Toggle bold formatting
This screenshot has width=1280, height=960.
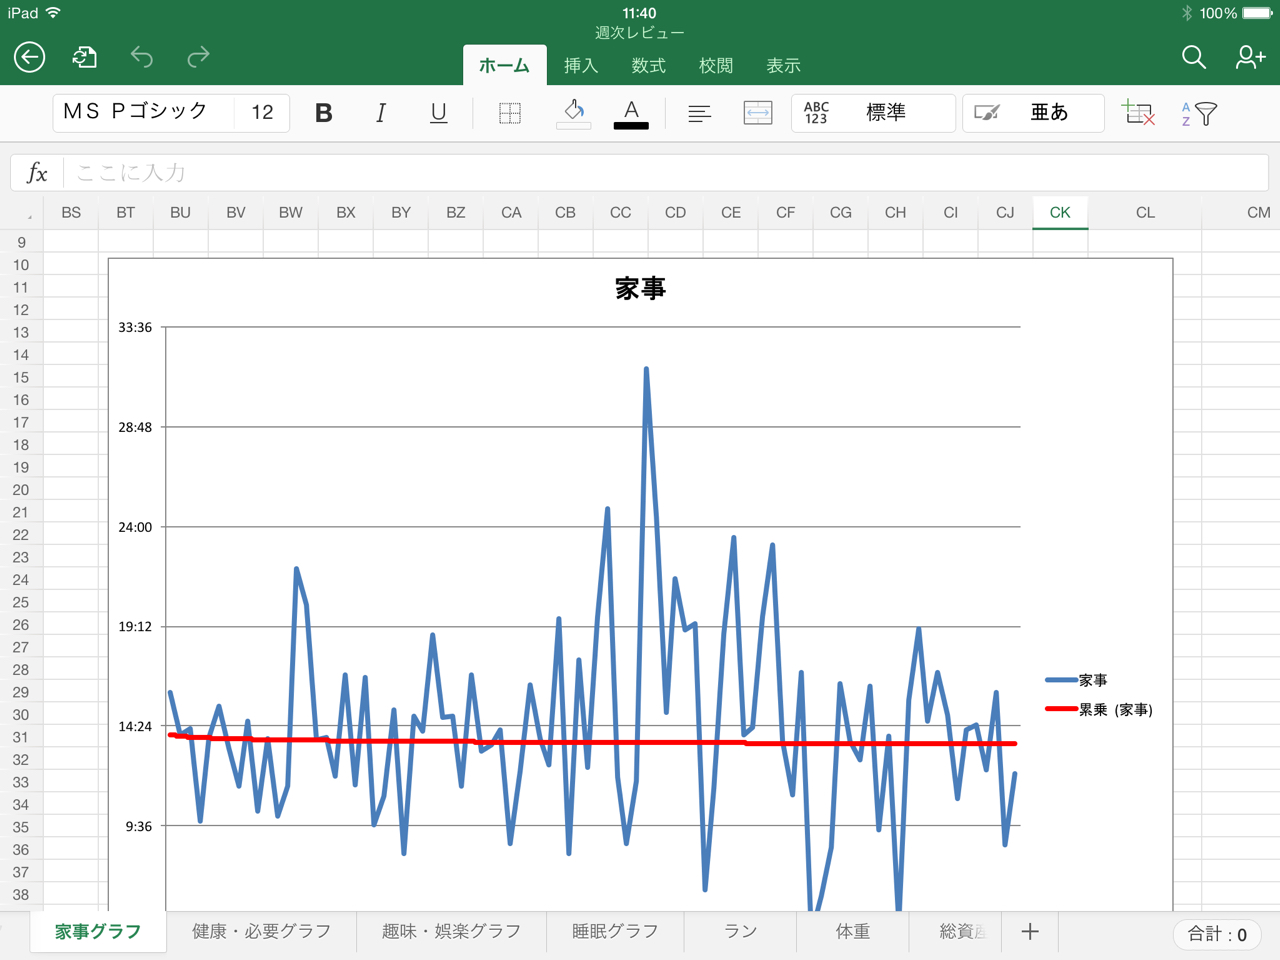pos(323,113)
